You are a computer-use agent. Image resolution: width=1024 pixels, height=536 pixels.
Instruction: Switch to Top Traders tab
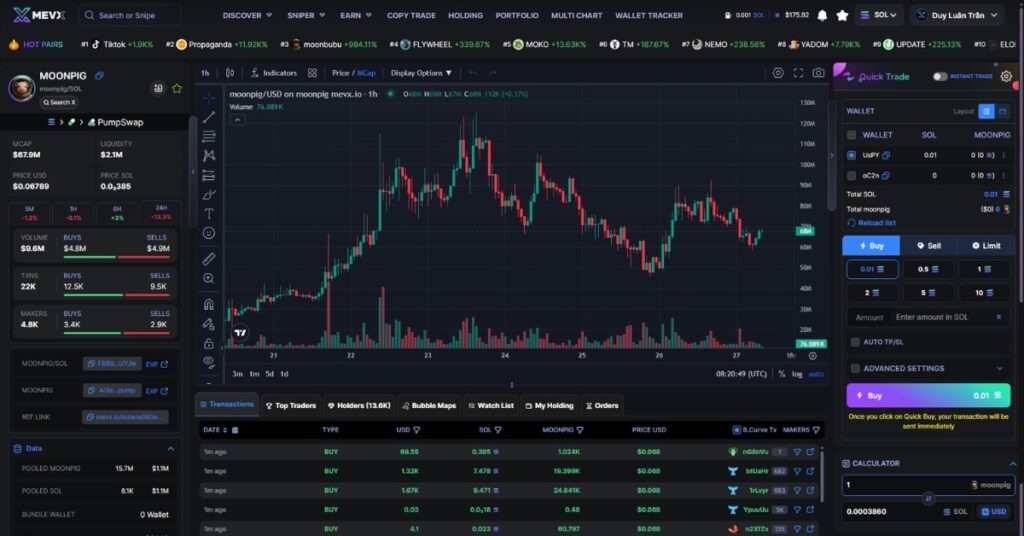coord(291,405)
